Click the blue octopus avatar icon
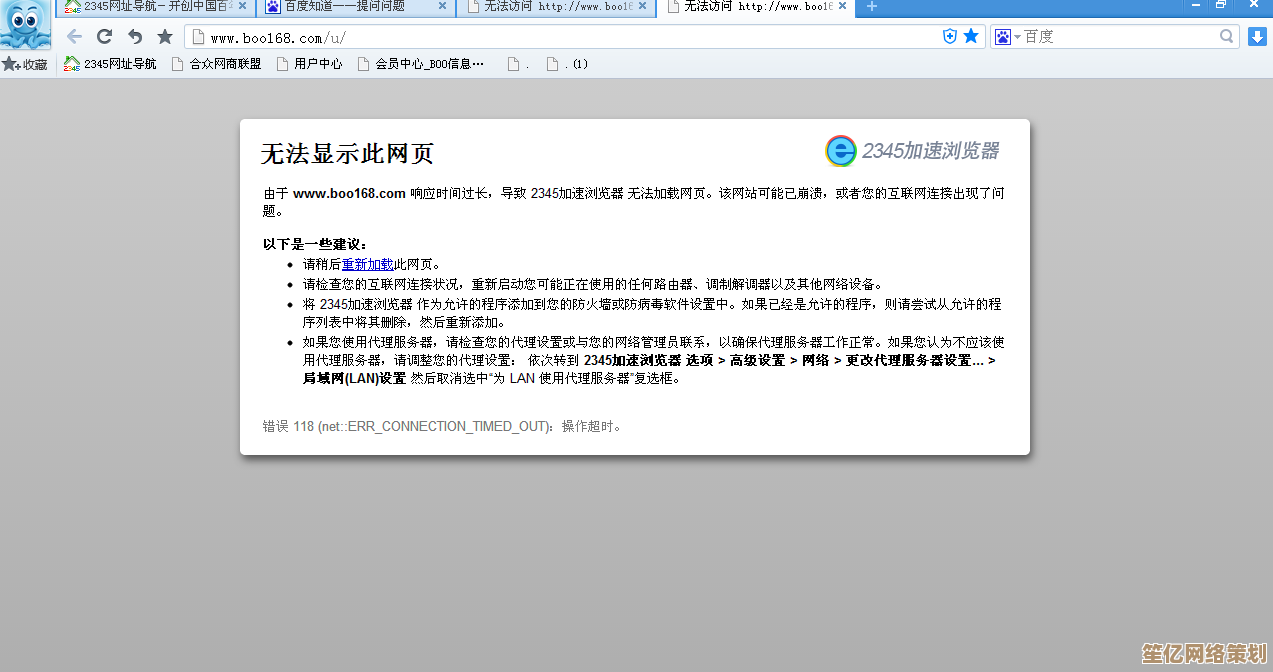The image size is (1273, 672). 25,24
